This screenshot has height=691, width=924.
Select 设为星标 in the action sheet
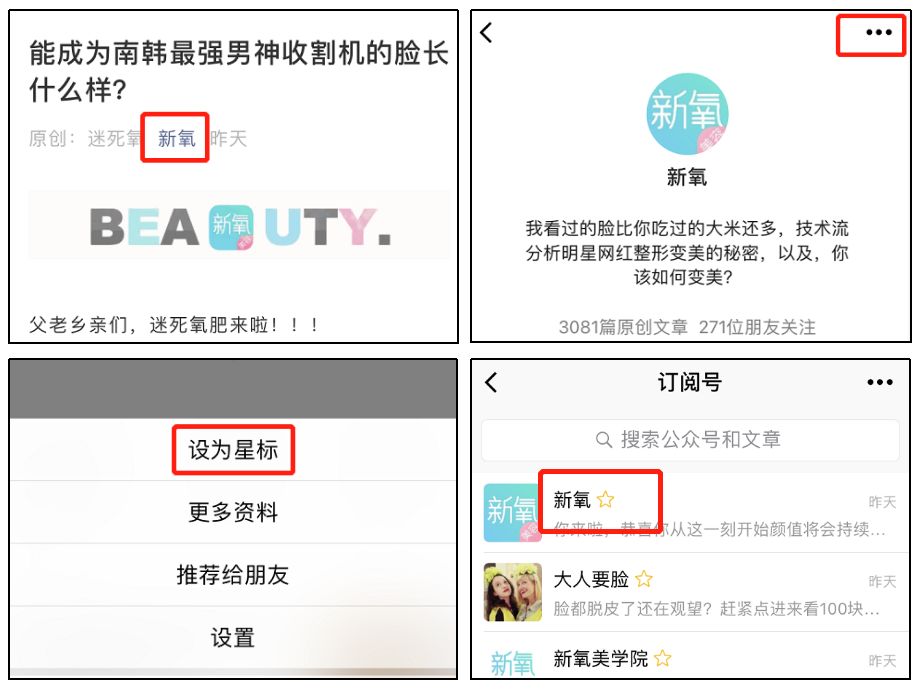[x=233, y=450]
